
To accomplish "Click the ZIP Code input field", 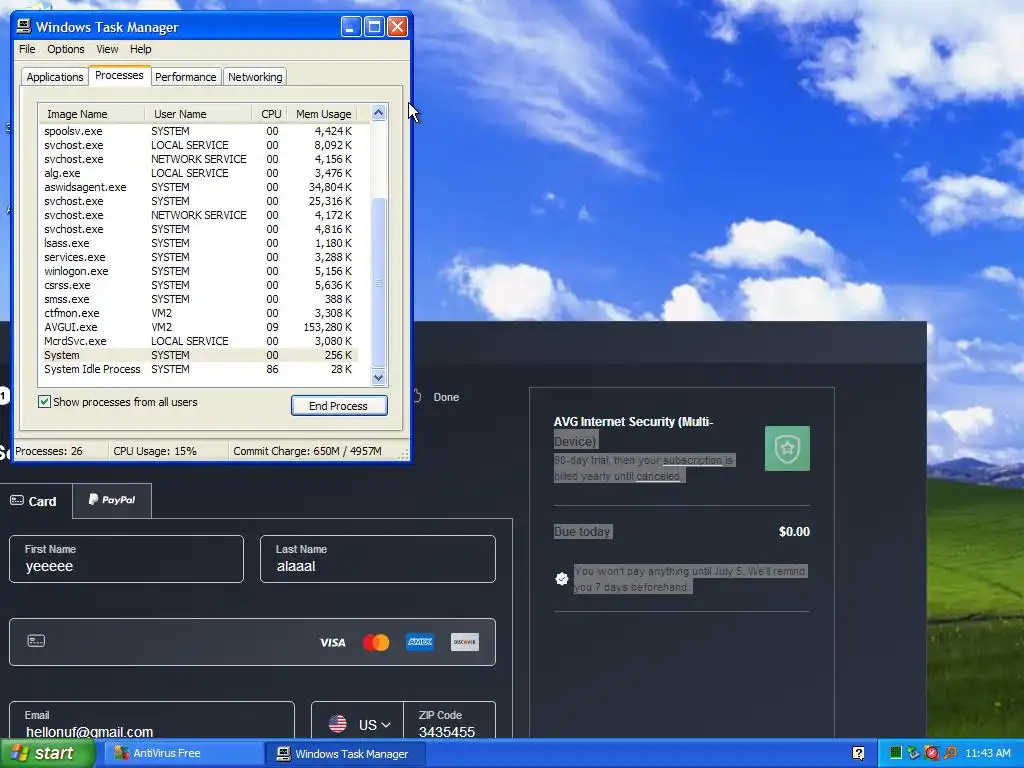I will [449, 720].
